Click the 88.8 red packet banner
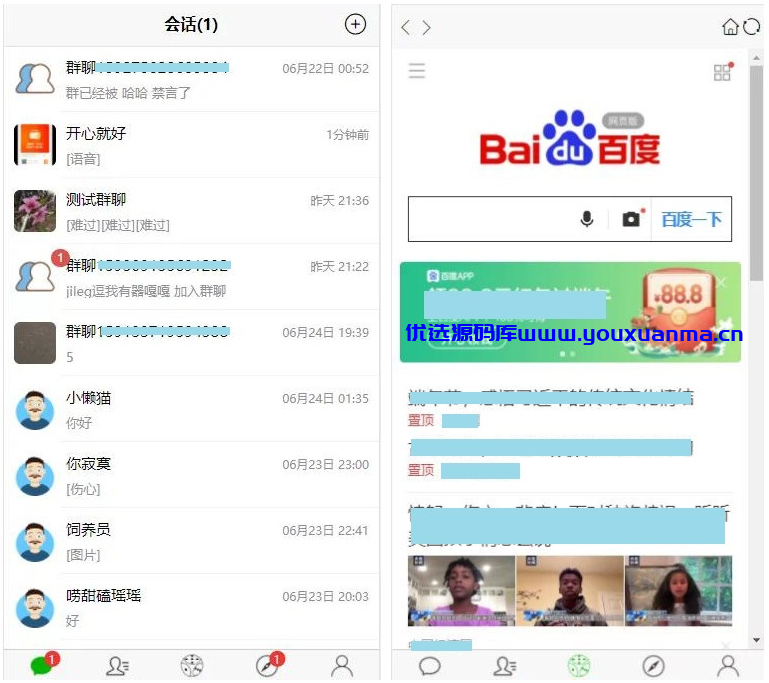769x683 pixels. (x=570, y=312)
